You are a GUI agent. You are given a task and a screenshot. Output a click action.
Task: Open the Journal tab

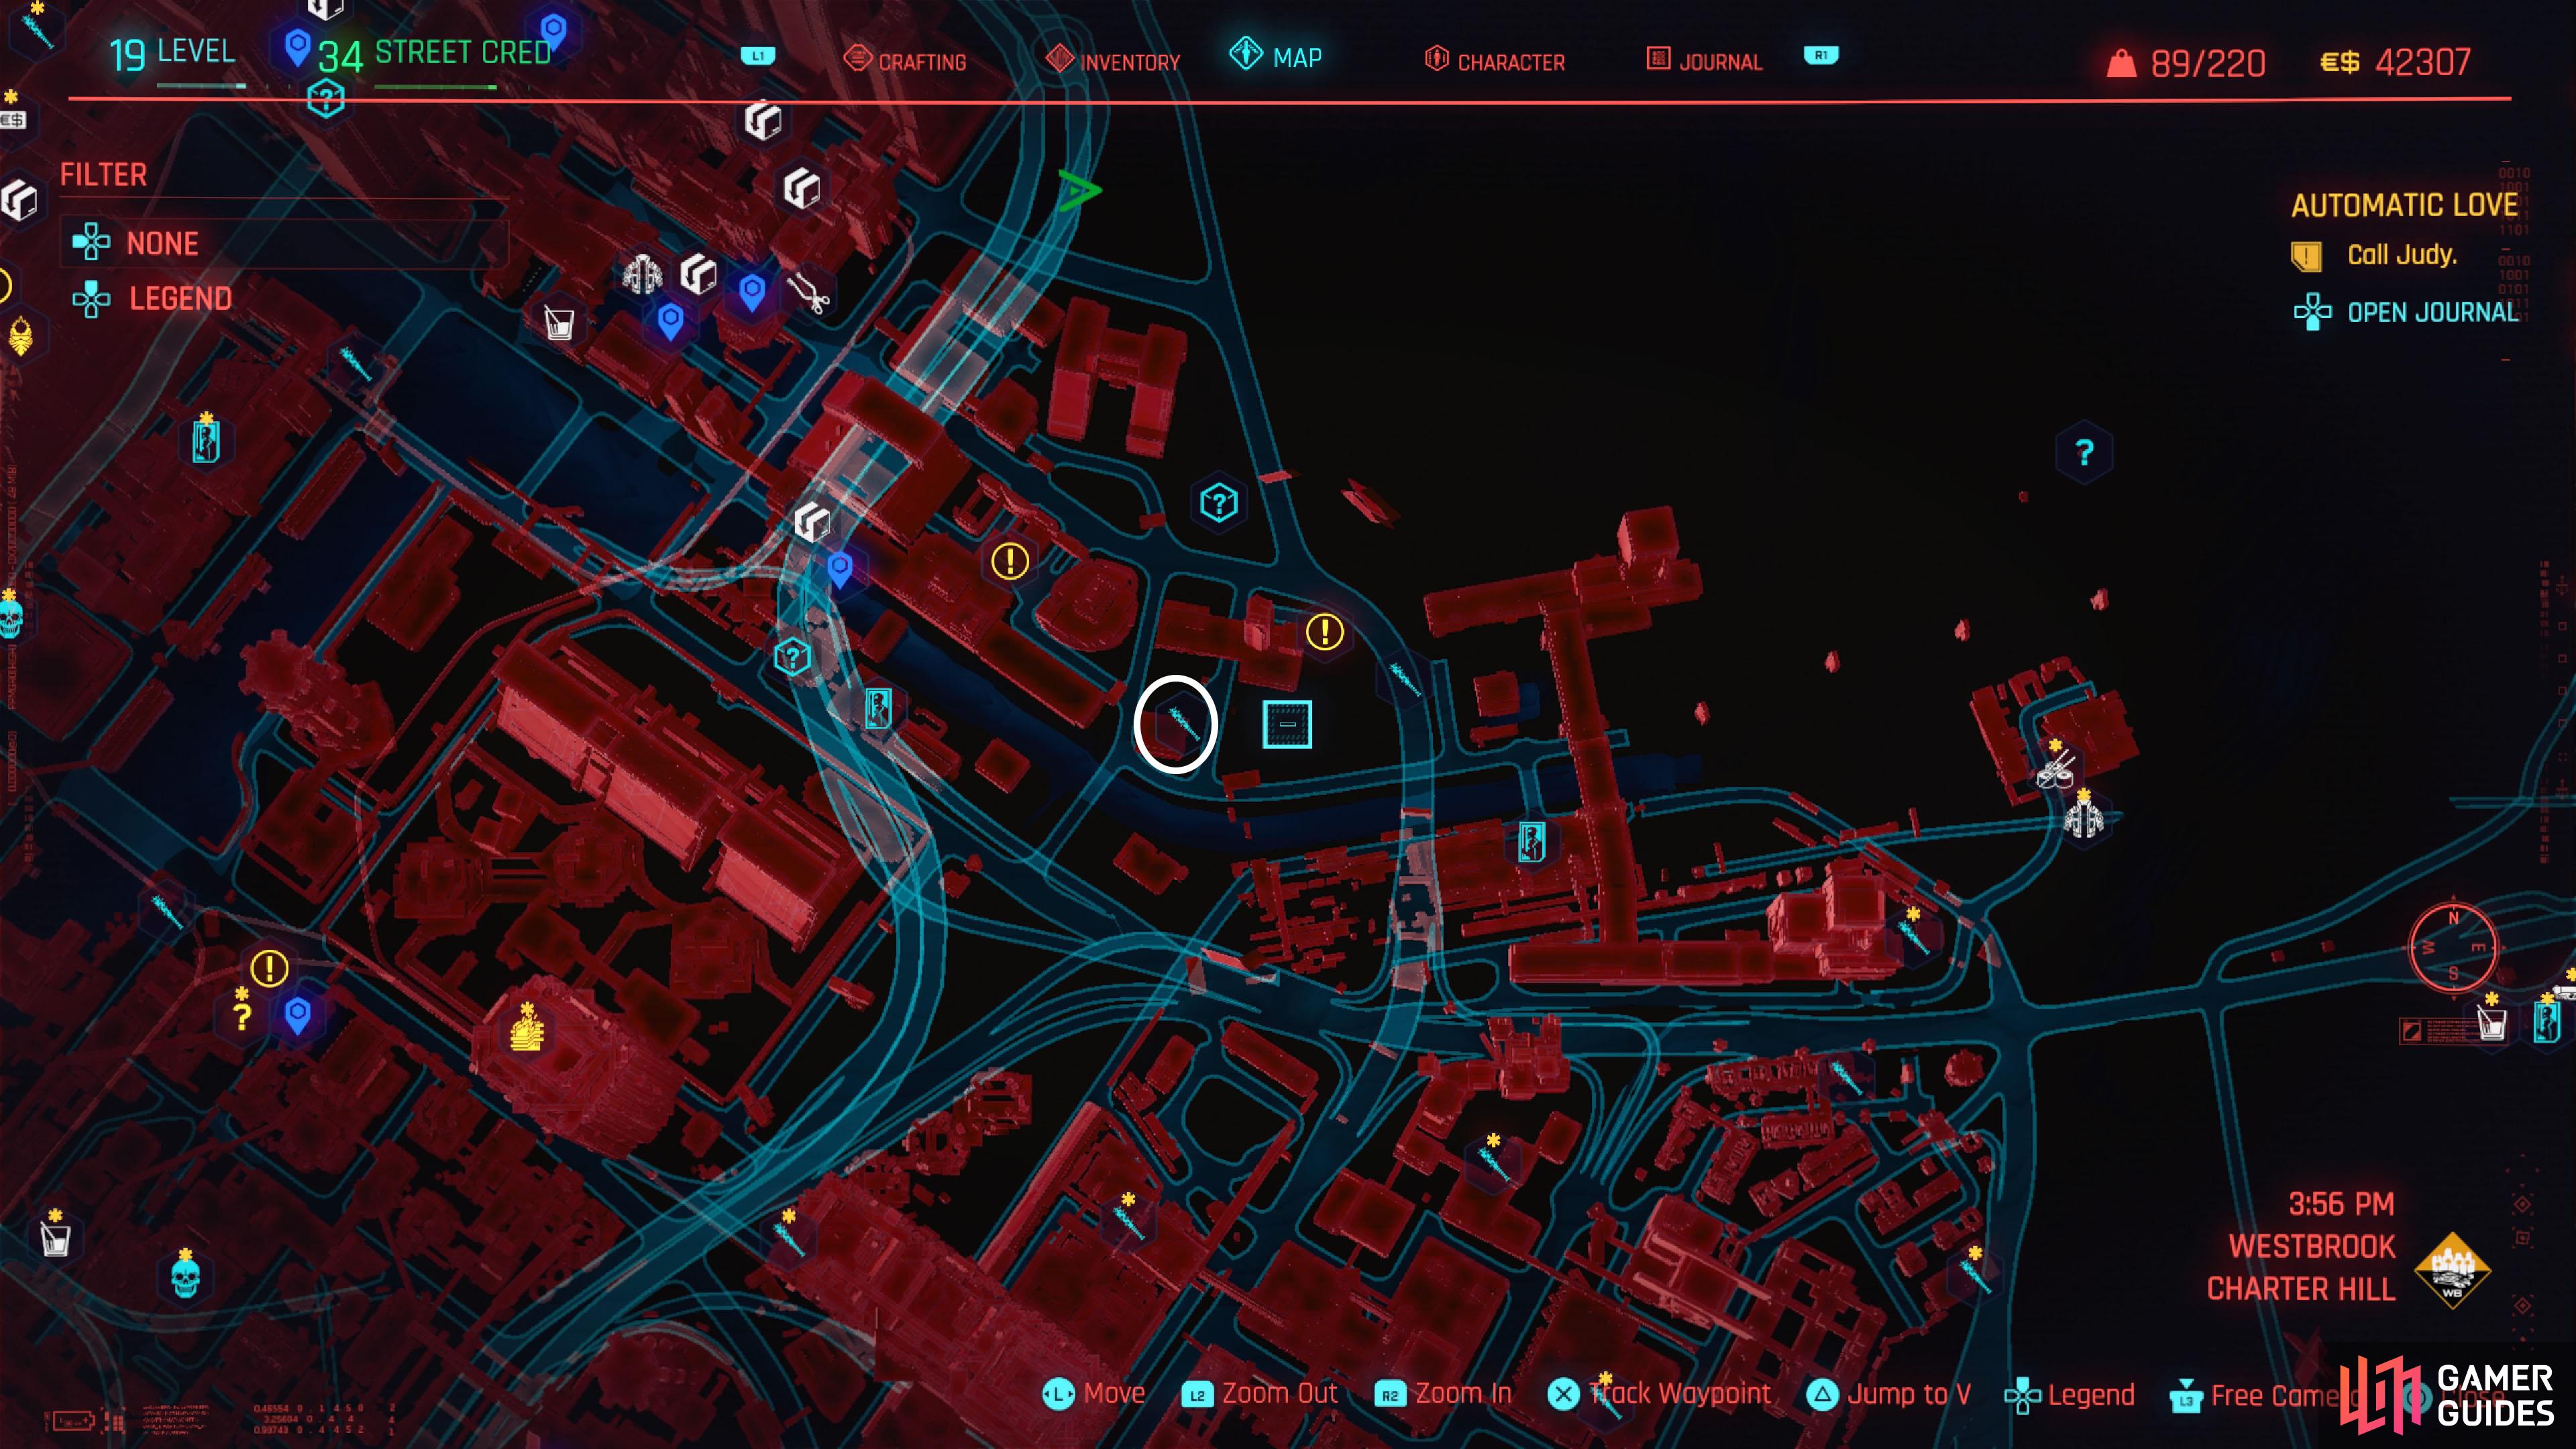pos(1705,61)
